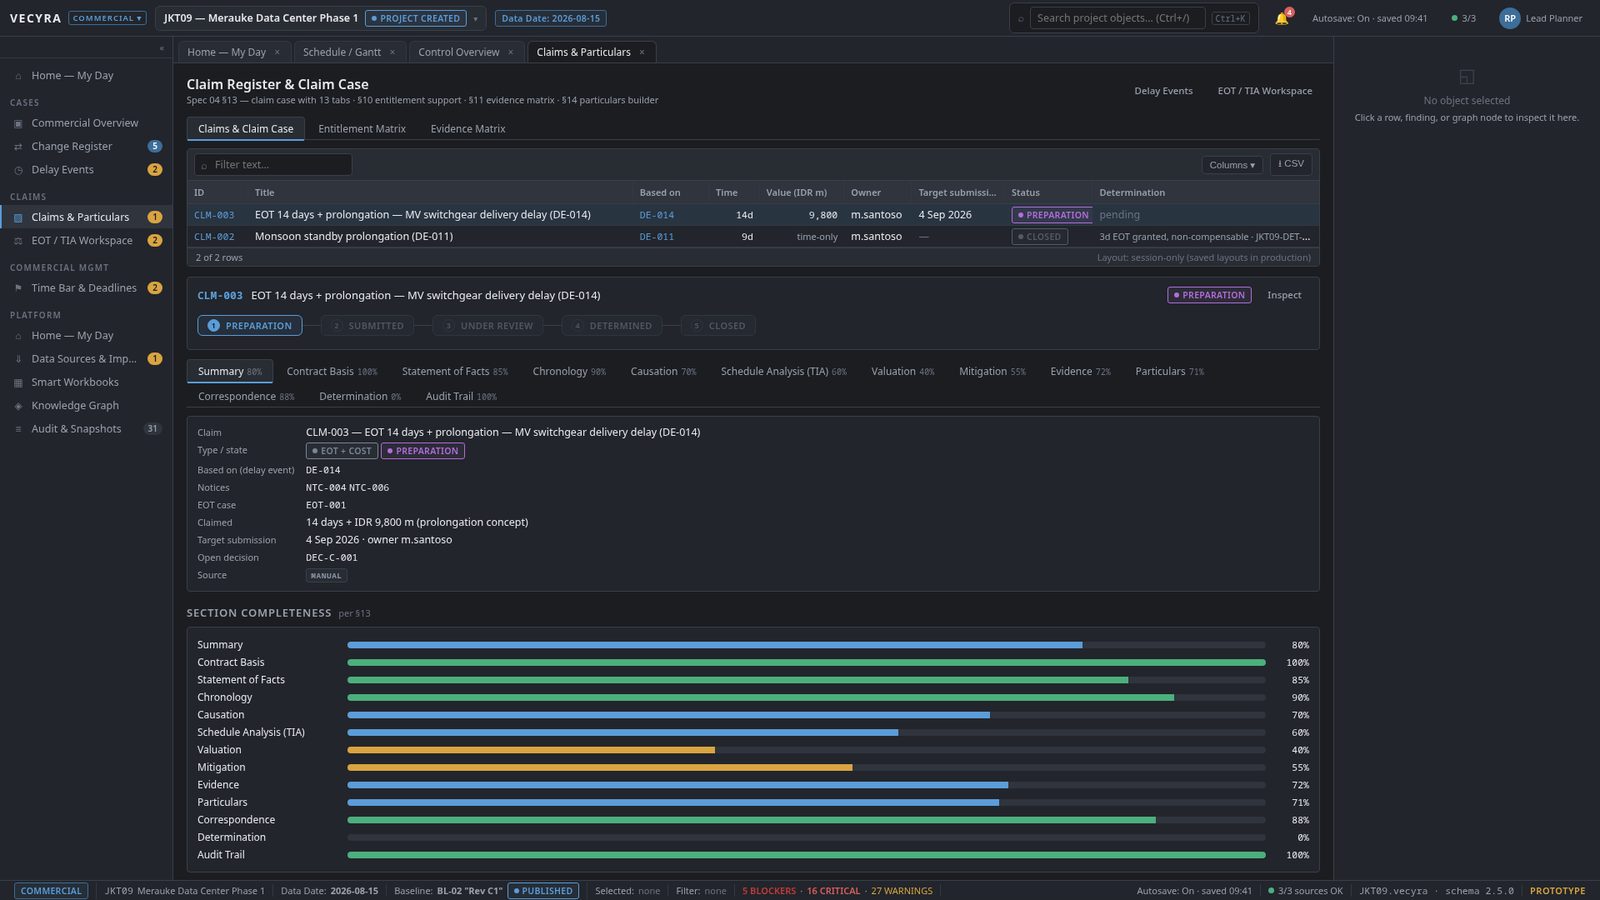The height and width of the screenshot is (900, 1600).
Task: Click the EOT / TIA Workspace scales icon
Action: click(x=18, y=241)
